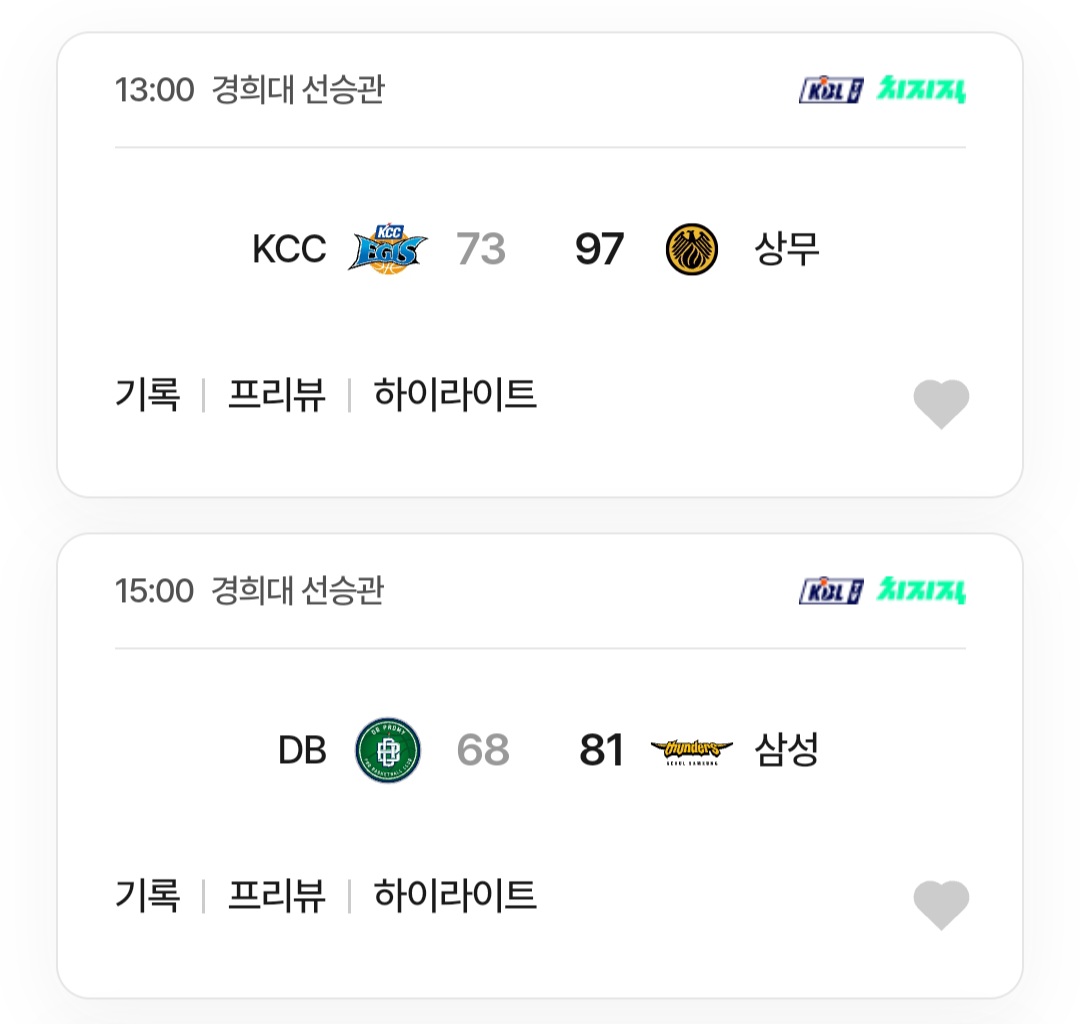This screenshot has width=1080, height=1024.
Task: Click the KCC Egis team logo
Action: (x=388, y=249)
